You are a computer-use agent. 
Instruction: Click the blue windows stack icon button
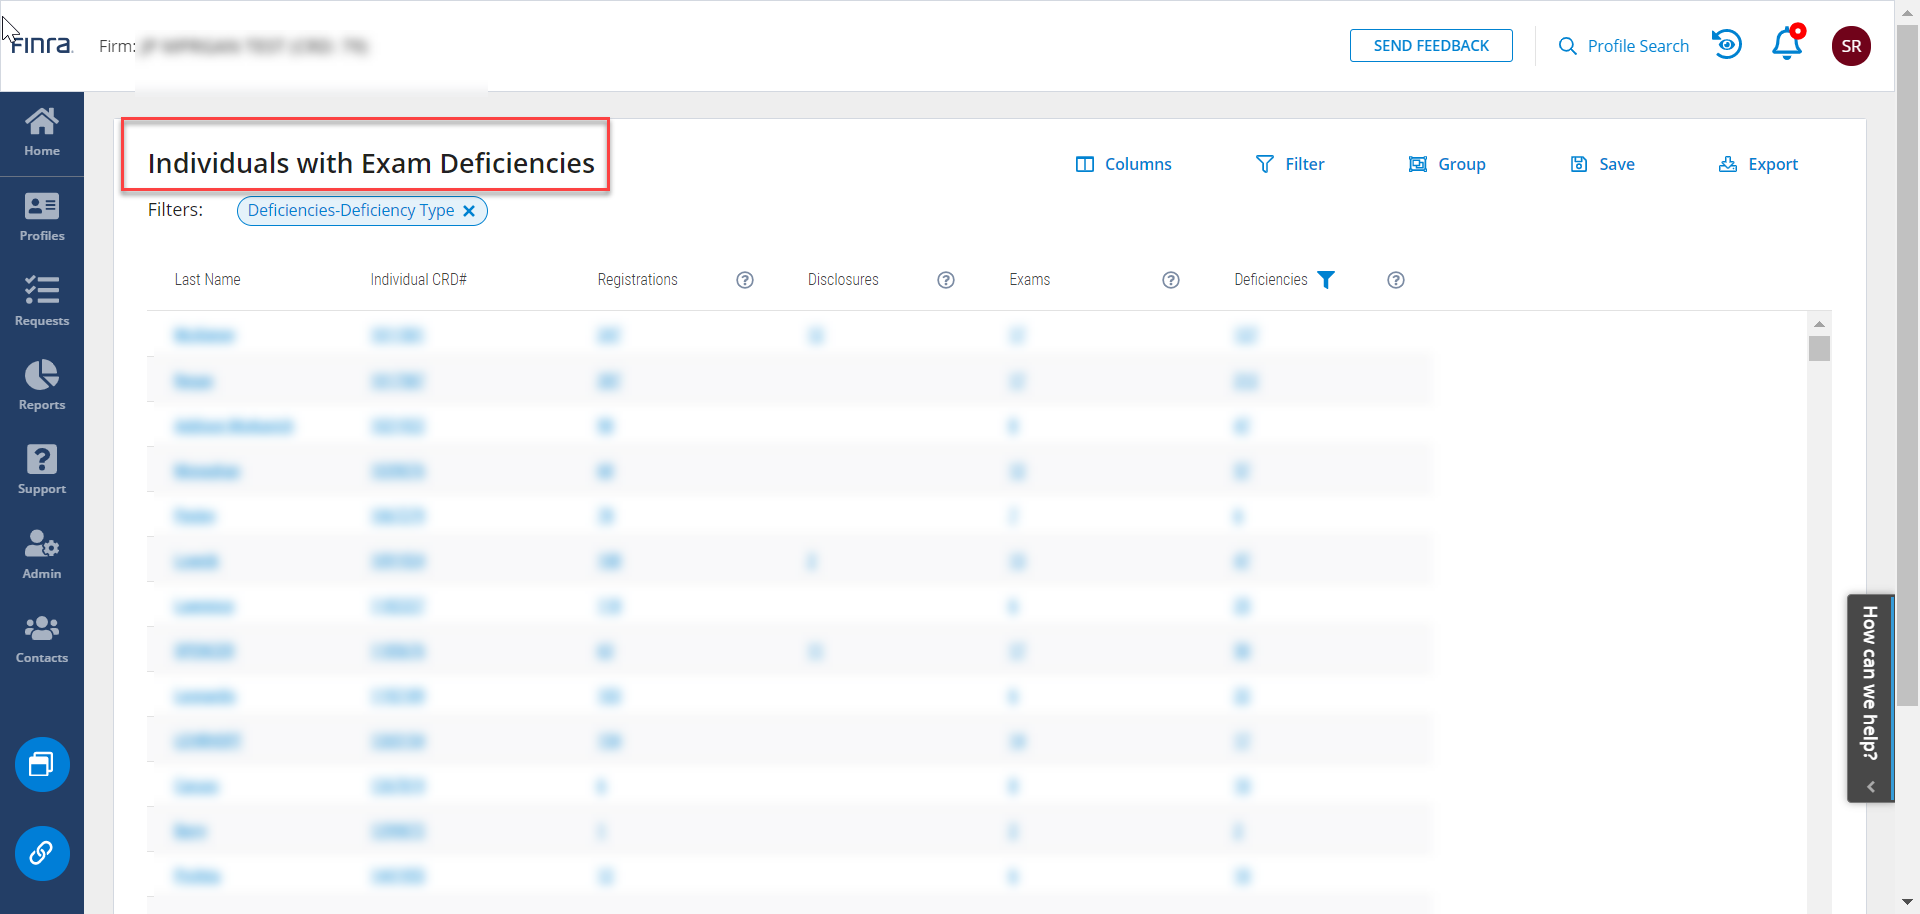pos(42,765)
